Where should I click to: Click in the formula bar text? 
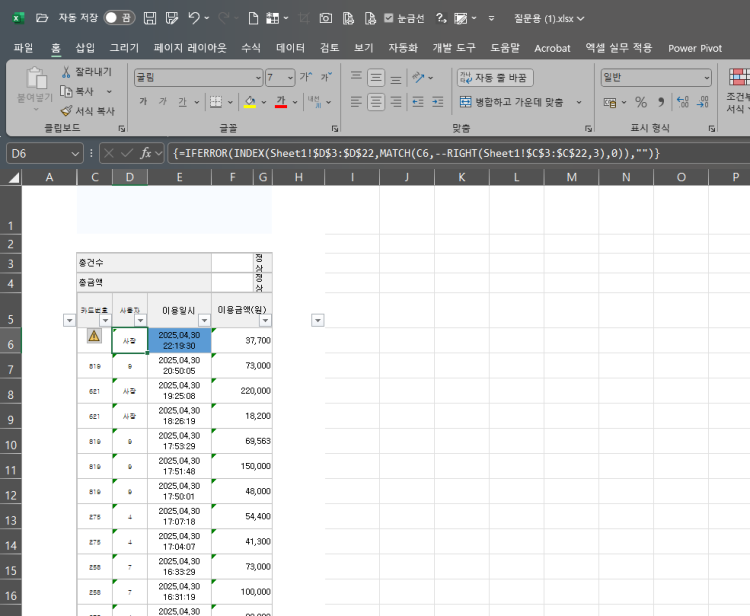[x=416, y=154]
